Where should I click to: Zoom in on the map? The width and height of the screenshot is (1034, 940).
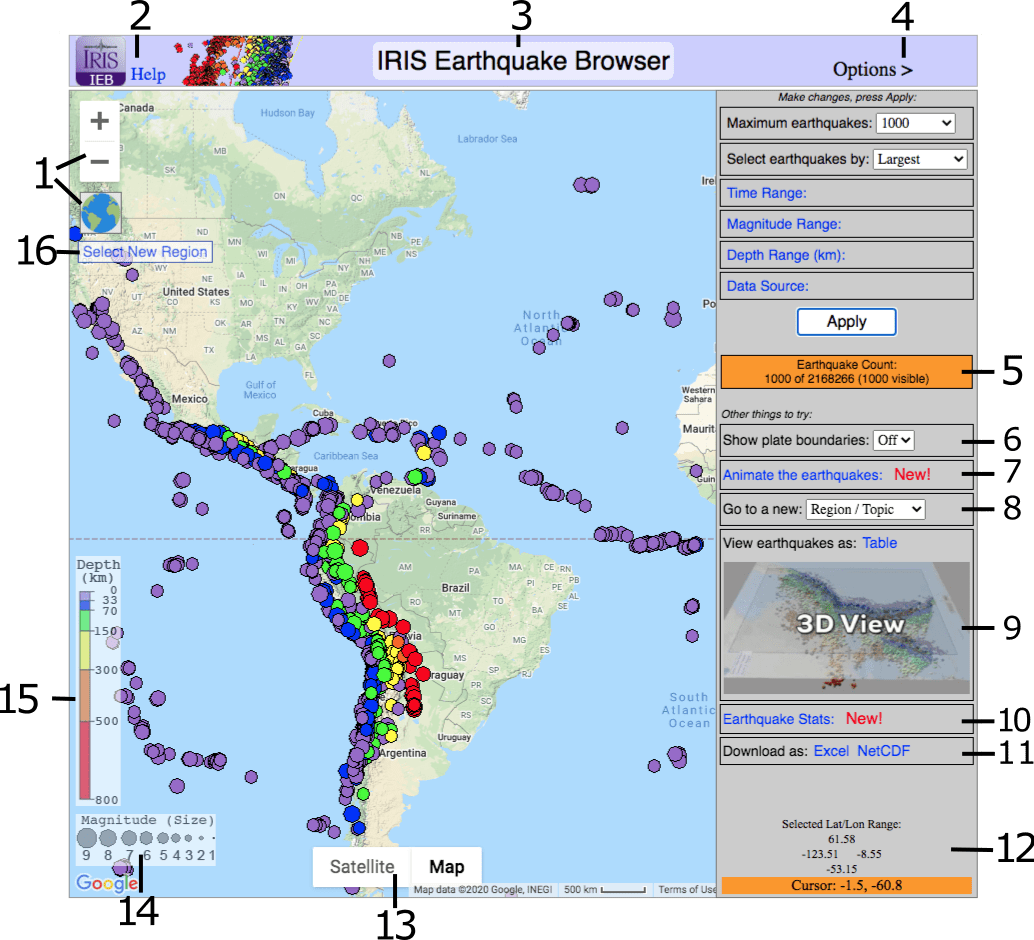pyautogui.click(x=100, y=122)
